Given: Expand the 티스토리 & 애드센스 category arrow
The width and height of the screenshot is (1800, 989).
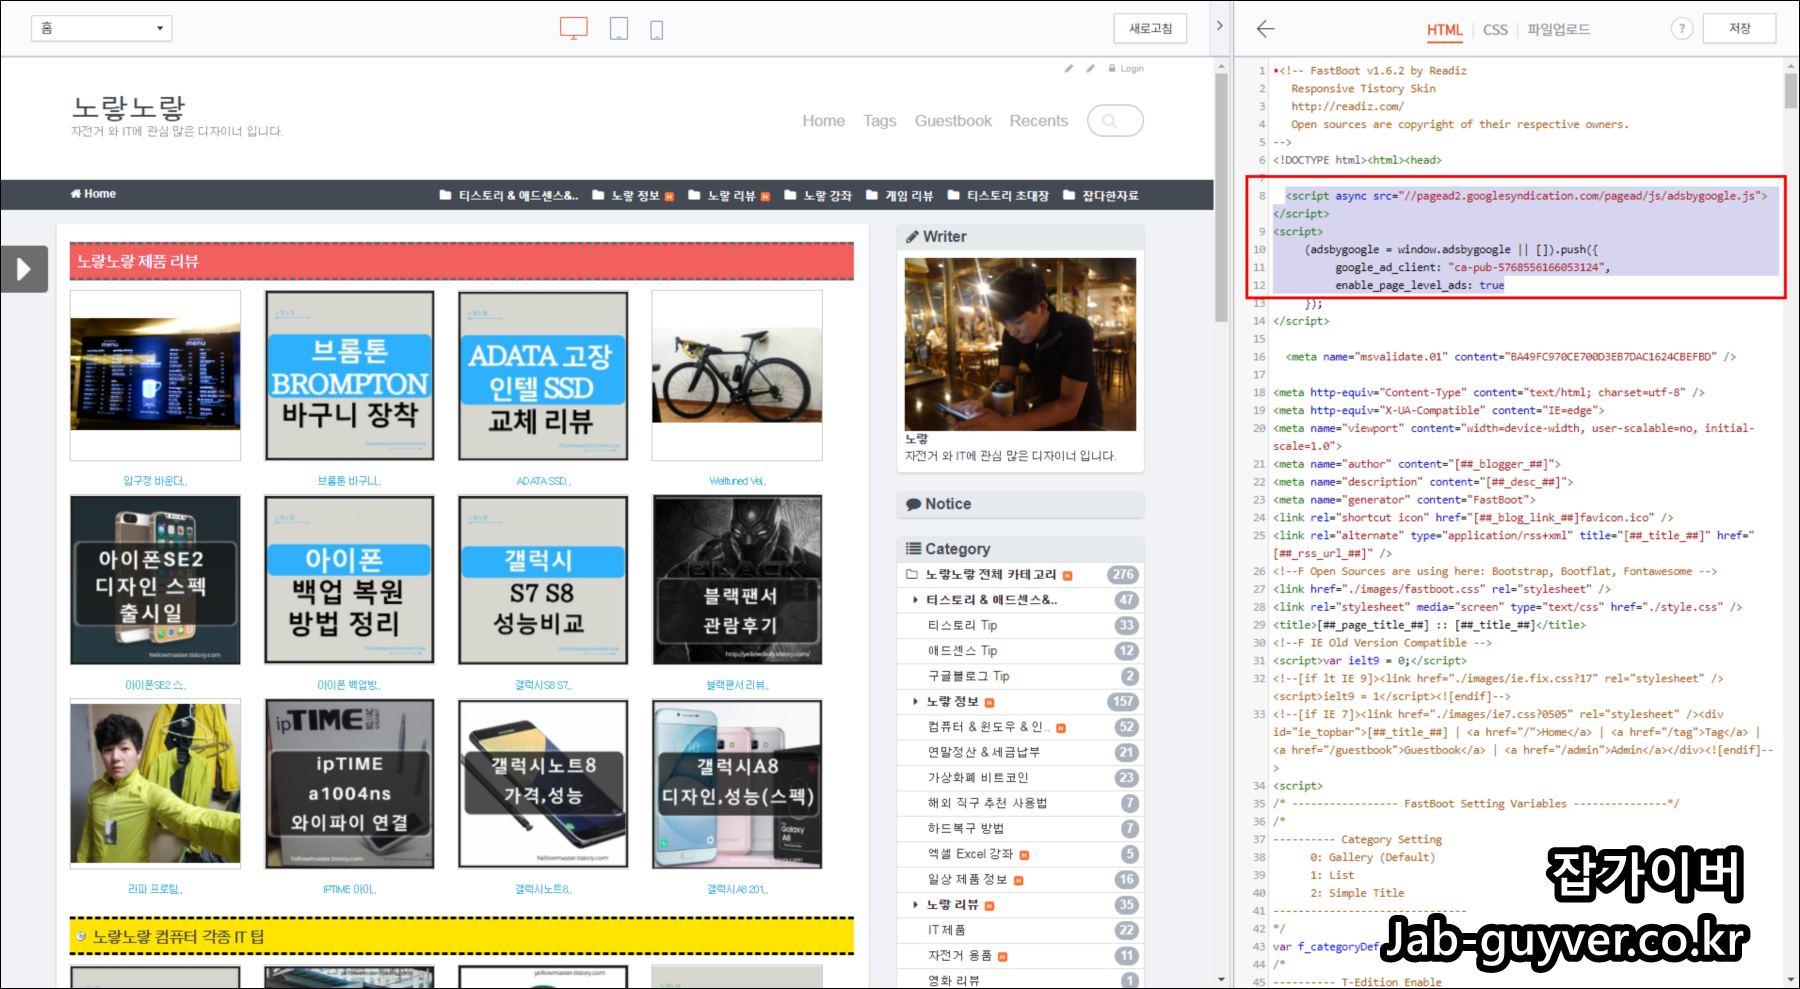Looking at the screenshot, I should [x=915, y=600].
